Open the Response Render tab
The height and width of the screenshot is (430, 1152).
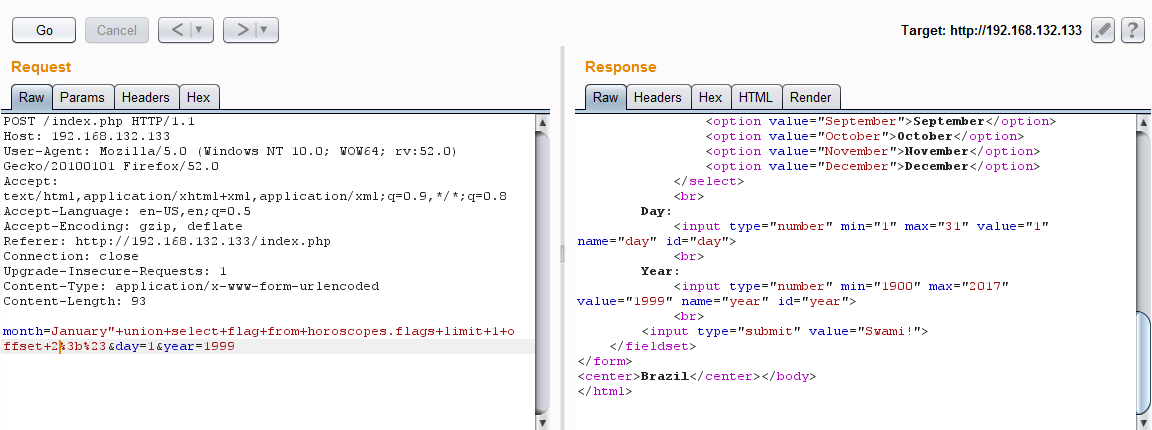[x=811, y=97]
